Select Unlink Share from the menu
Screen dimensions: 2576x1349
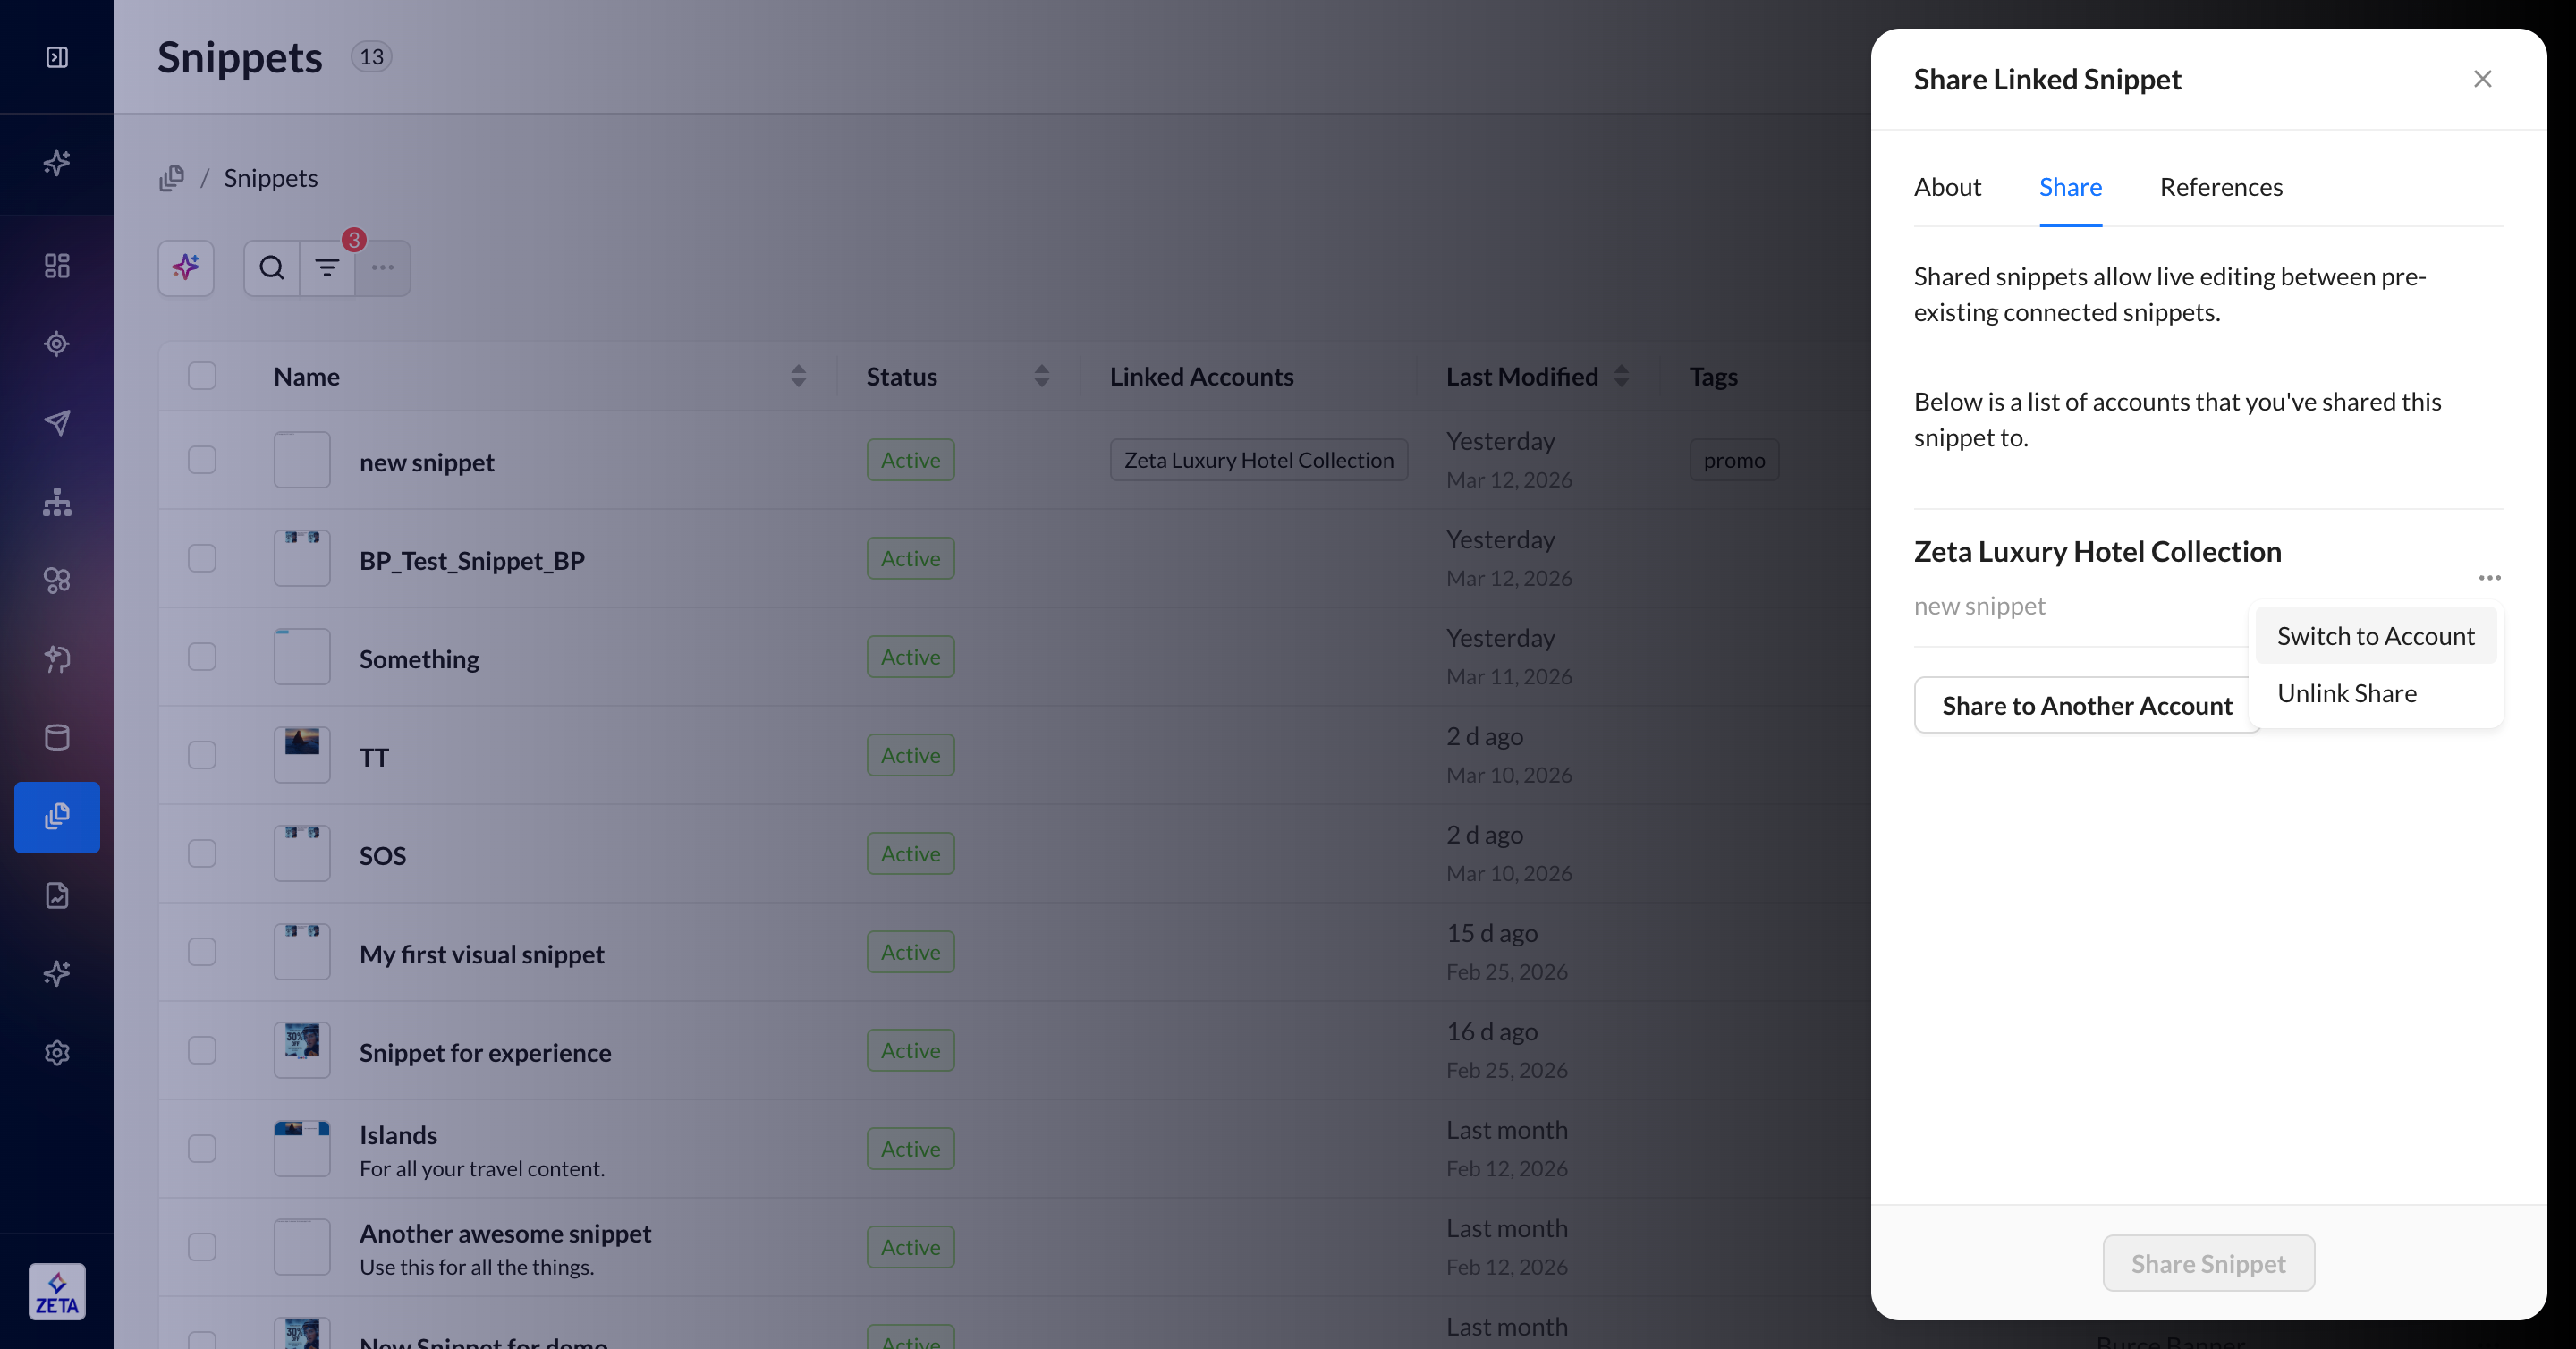click(2346, 693)
